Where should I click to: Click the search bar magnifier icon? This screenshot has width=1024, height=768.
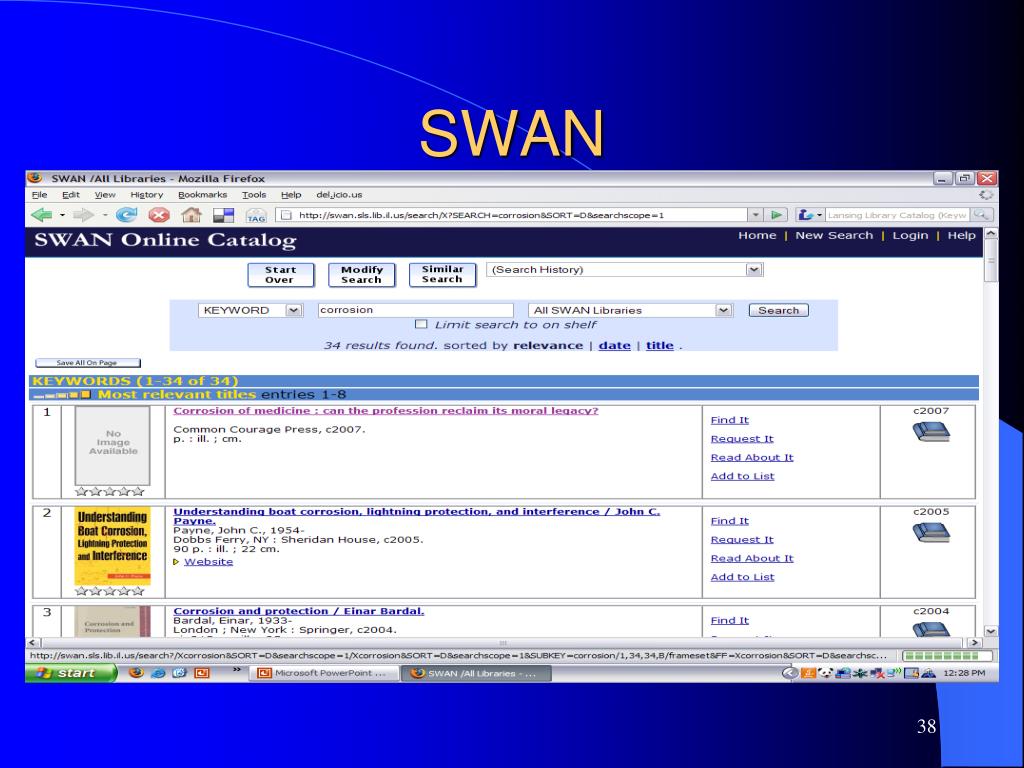[x=982, y=215]
